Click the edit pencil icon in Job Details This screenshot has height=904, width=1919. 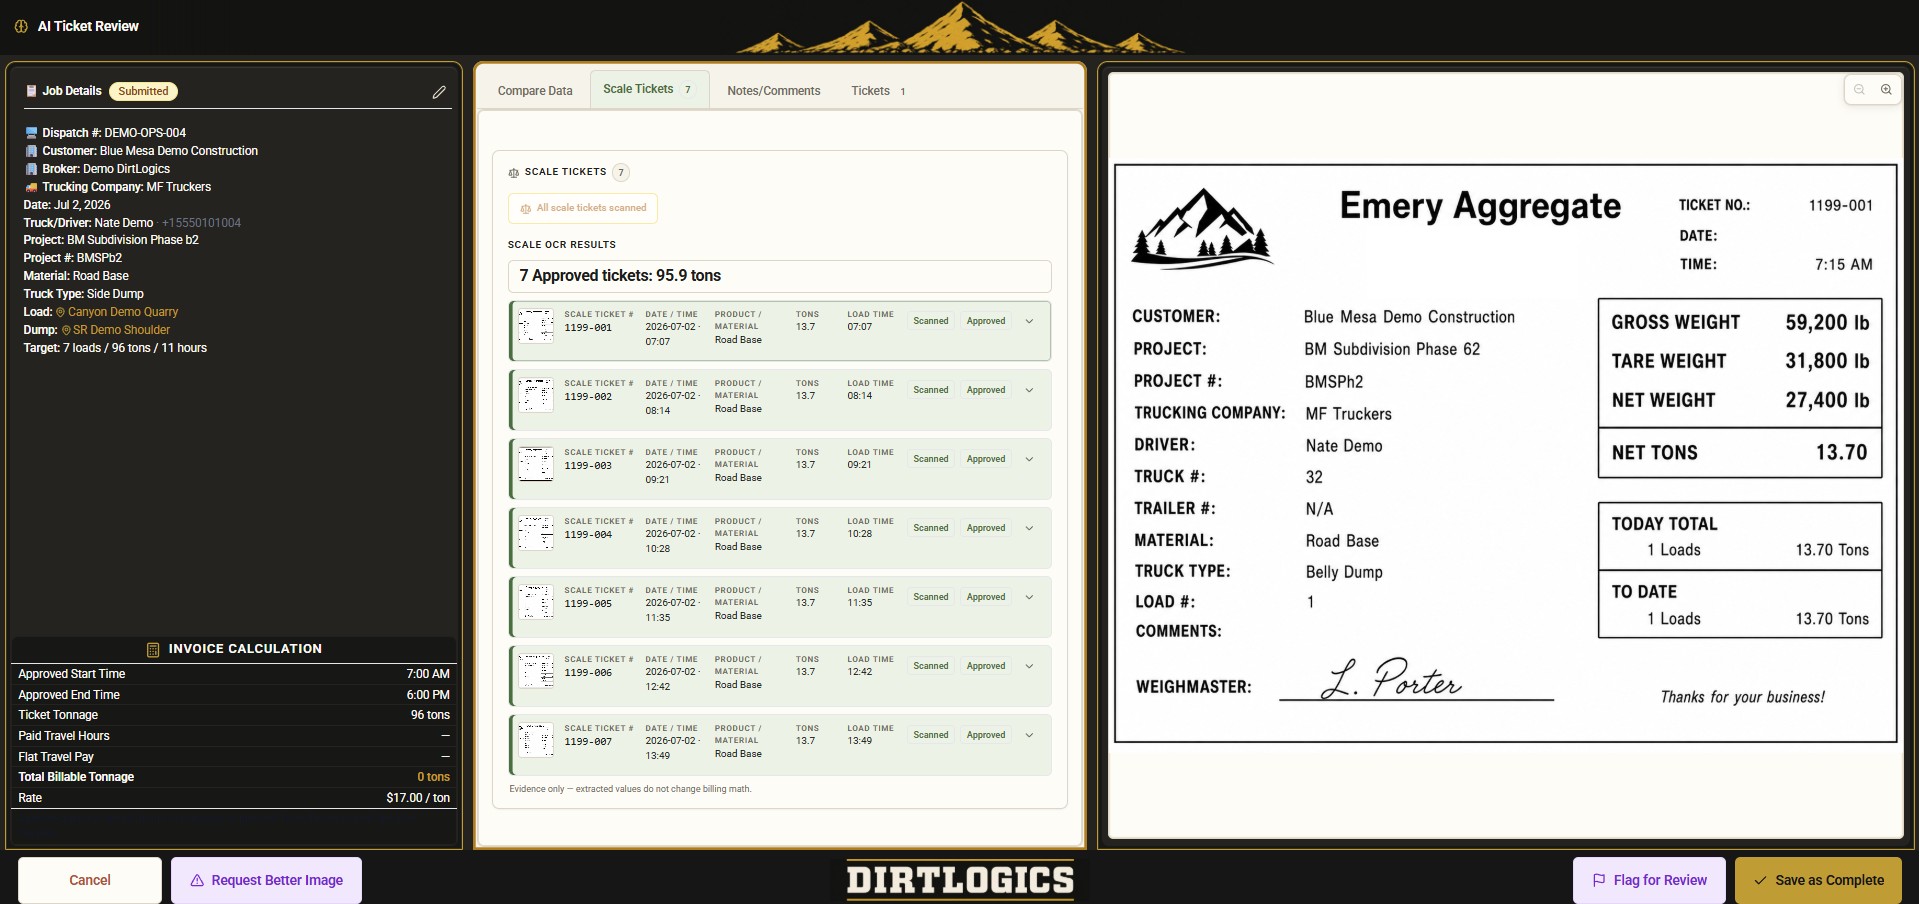(x=439, y=92)
